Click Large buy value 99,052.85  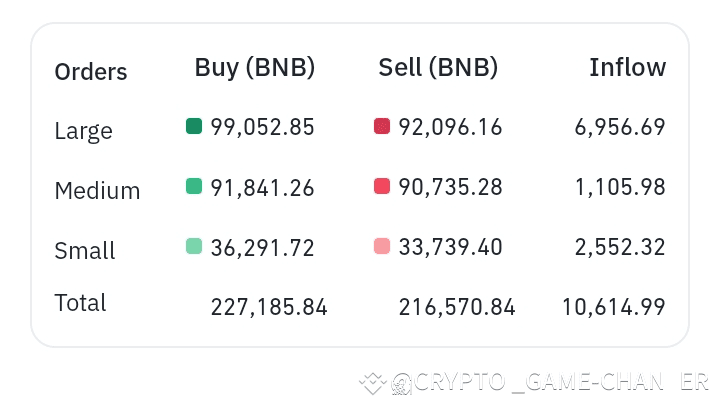262,127
